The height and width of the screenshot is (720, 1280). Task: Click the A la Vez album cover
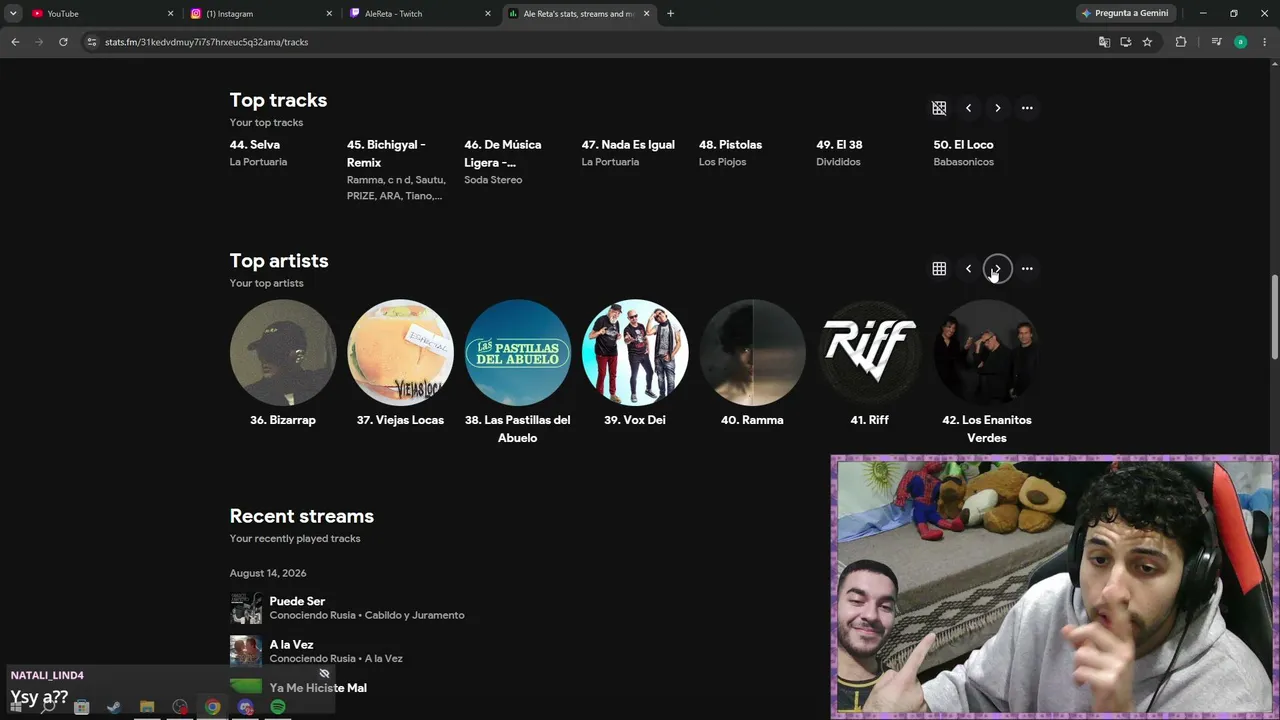click(246, 651)
